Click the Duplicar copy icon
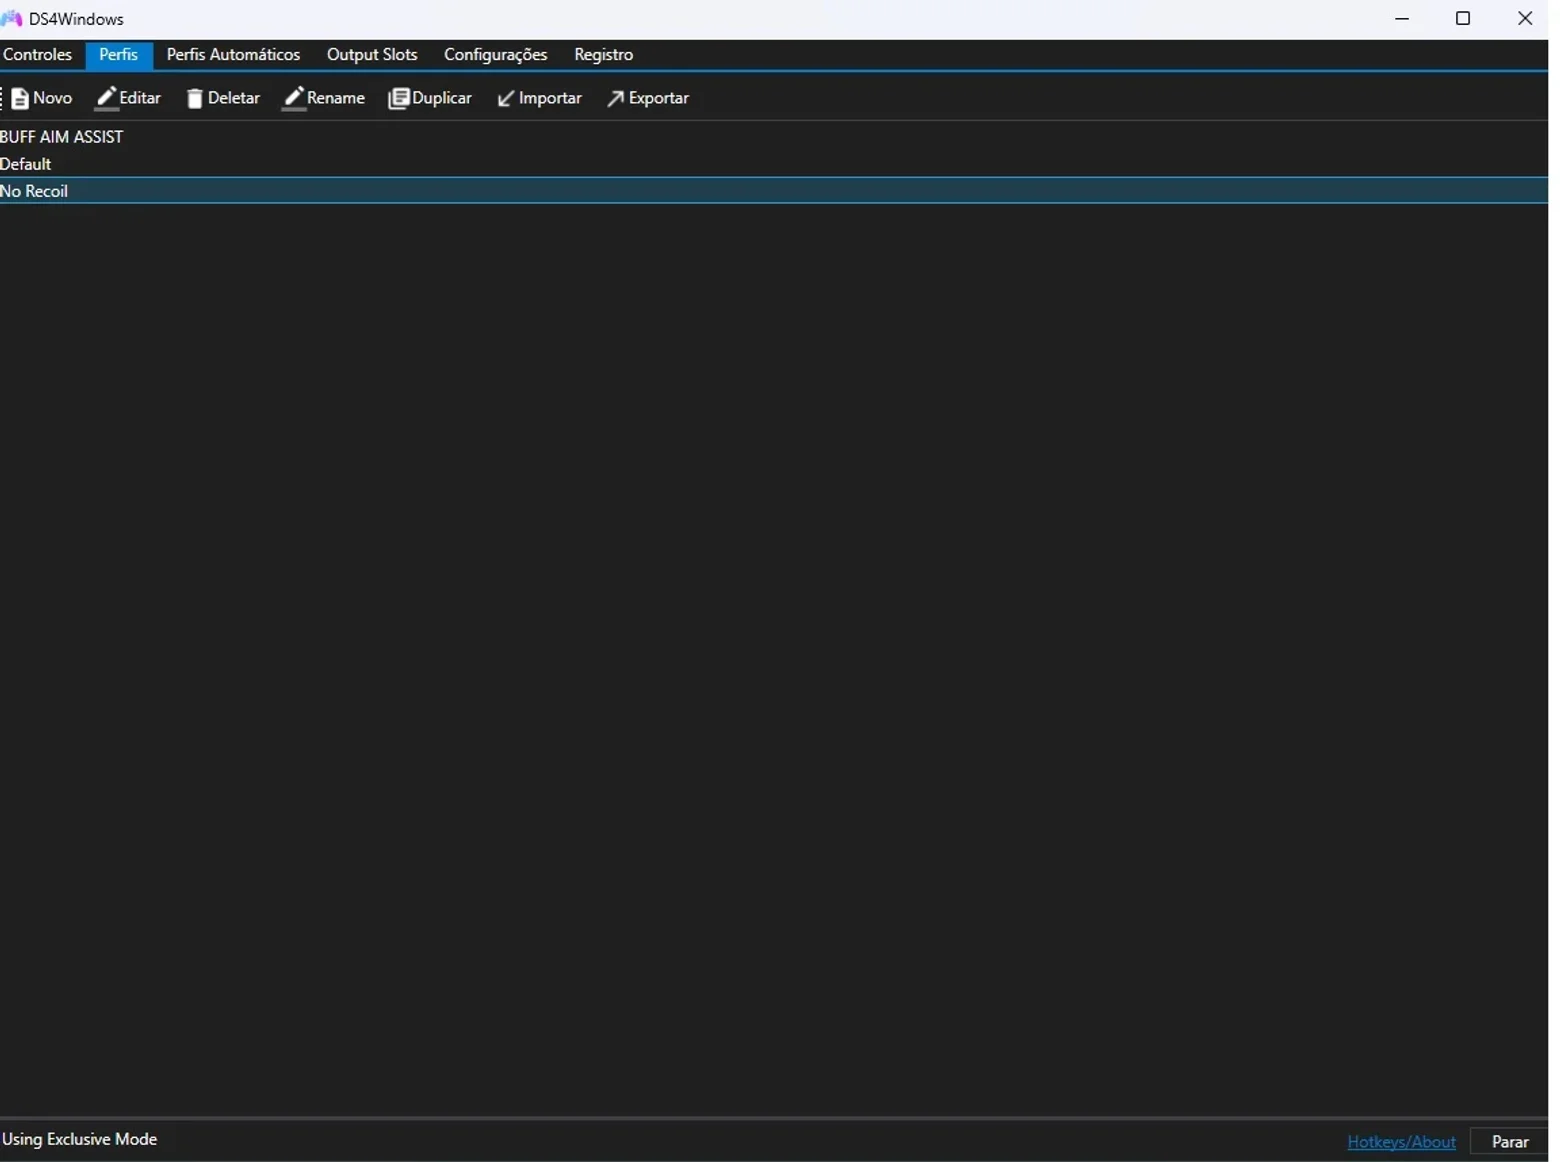Viewport: 1560px width, 1162px height. [x=399, y=98]
